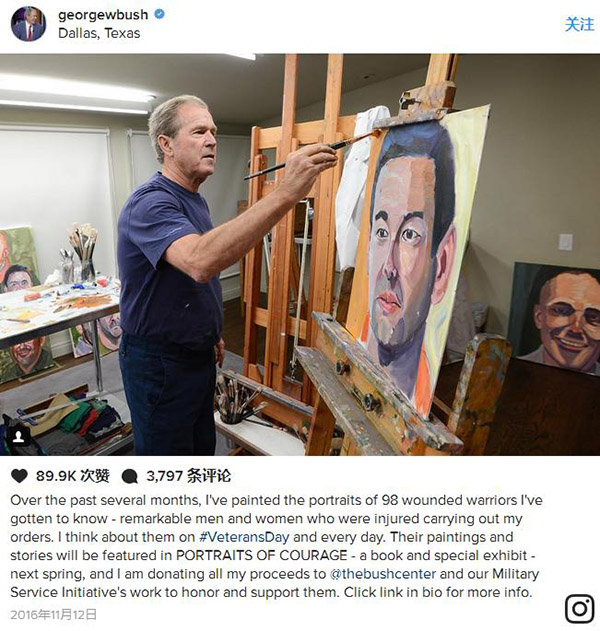The image size is (600, 631).
Task: Click the smiling portrait leaning against the wall
Action: 556,318
